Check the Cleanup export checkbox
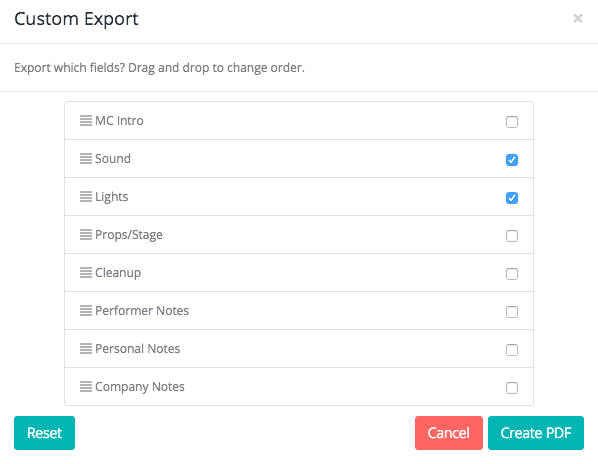 click(x=512, y=274)
